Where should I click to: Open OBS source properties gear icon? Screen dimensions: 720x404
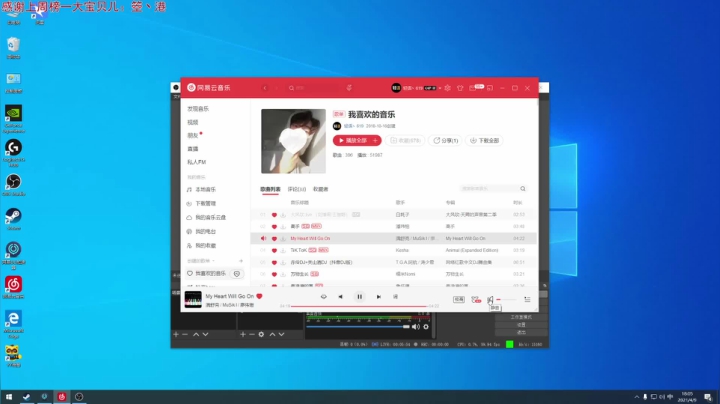pyautogui.click(x=261, y=335)
